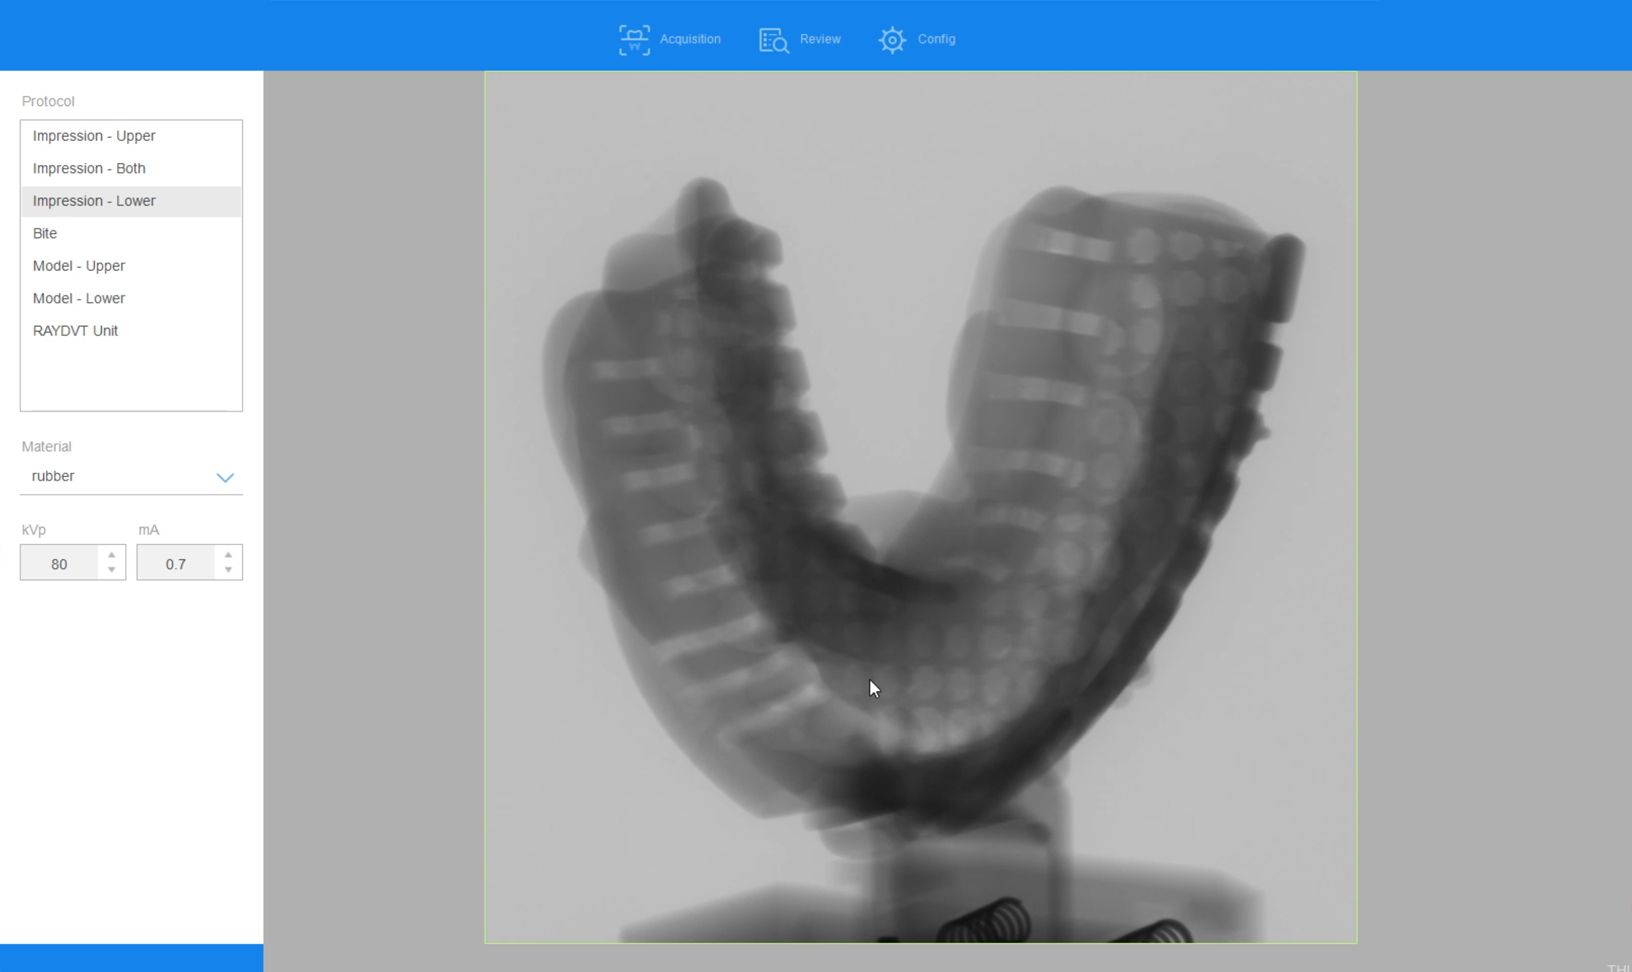
Task: Select the Model - Lower protocol
Action: pos(79,298)
